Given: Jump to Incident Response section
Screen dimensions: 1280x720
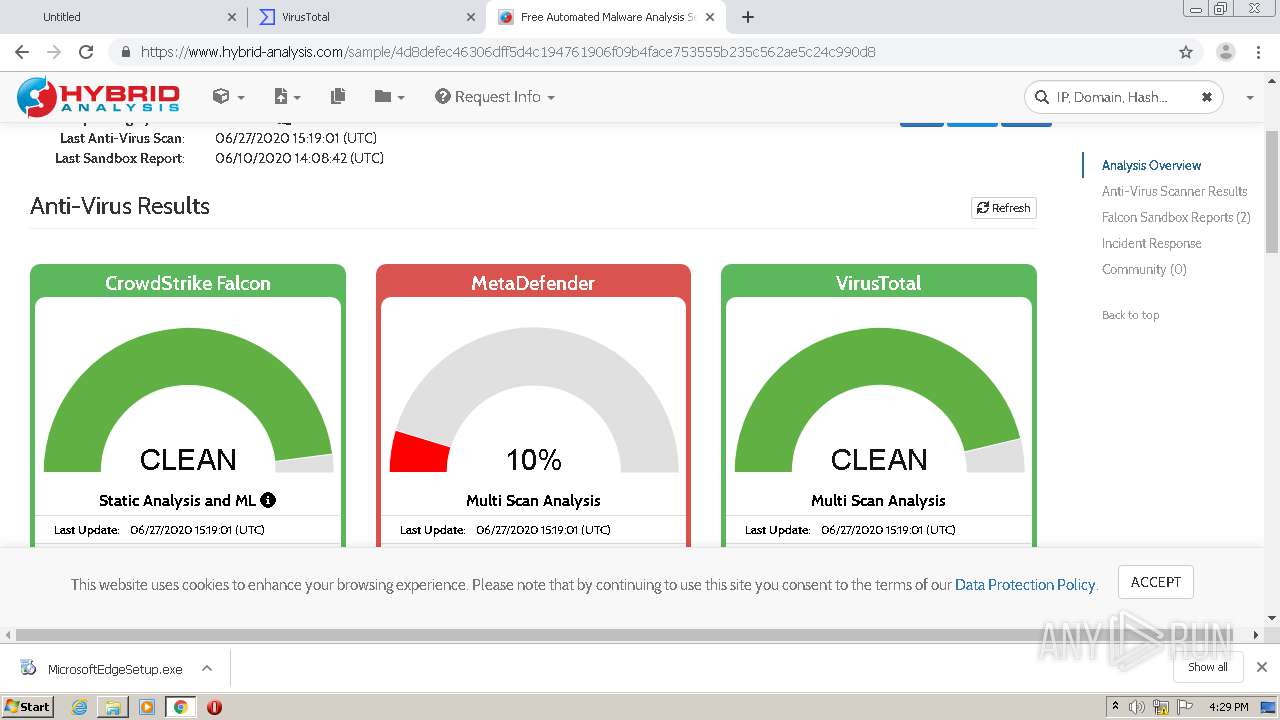Looking at the screenshot, I should [x=1151, y=243].
